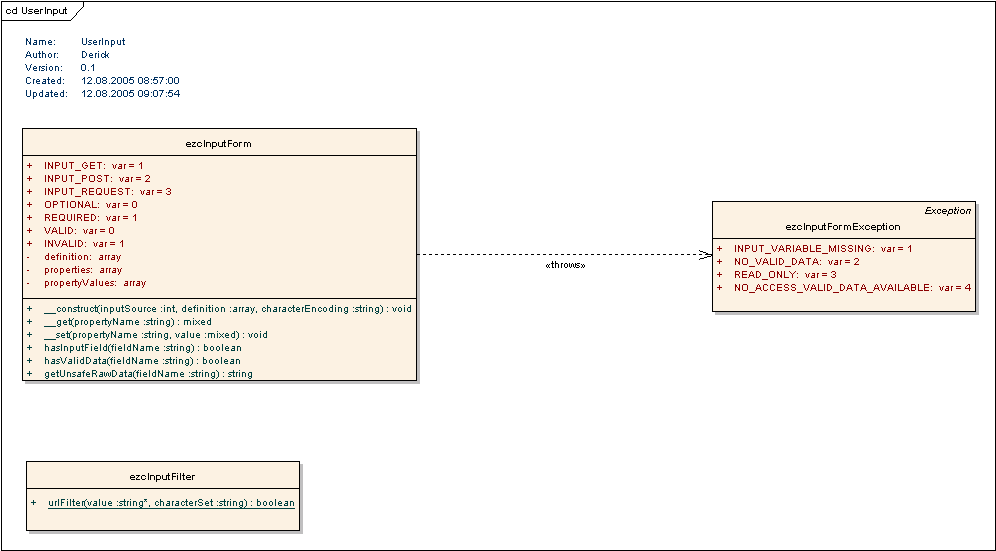
Task: Click the dependency arrowhead at ezcInputFormException
Action: (x=706, y=254)
